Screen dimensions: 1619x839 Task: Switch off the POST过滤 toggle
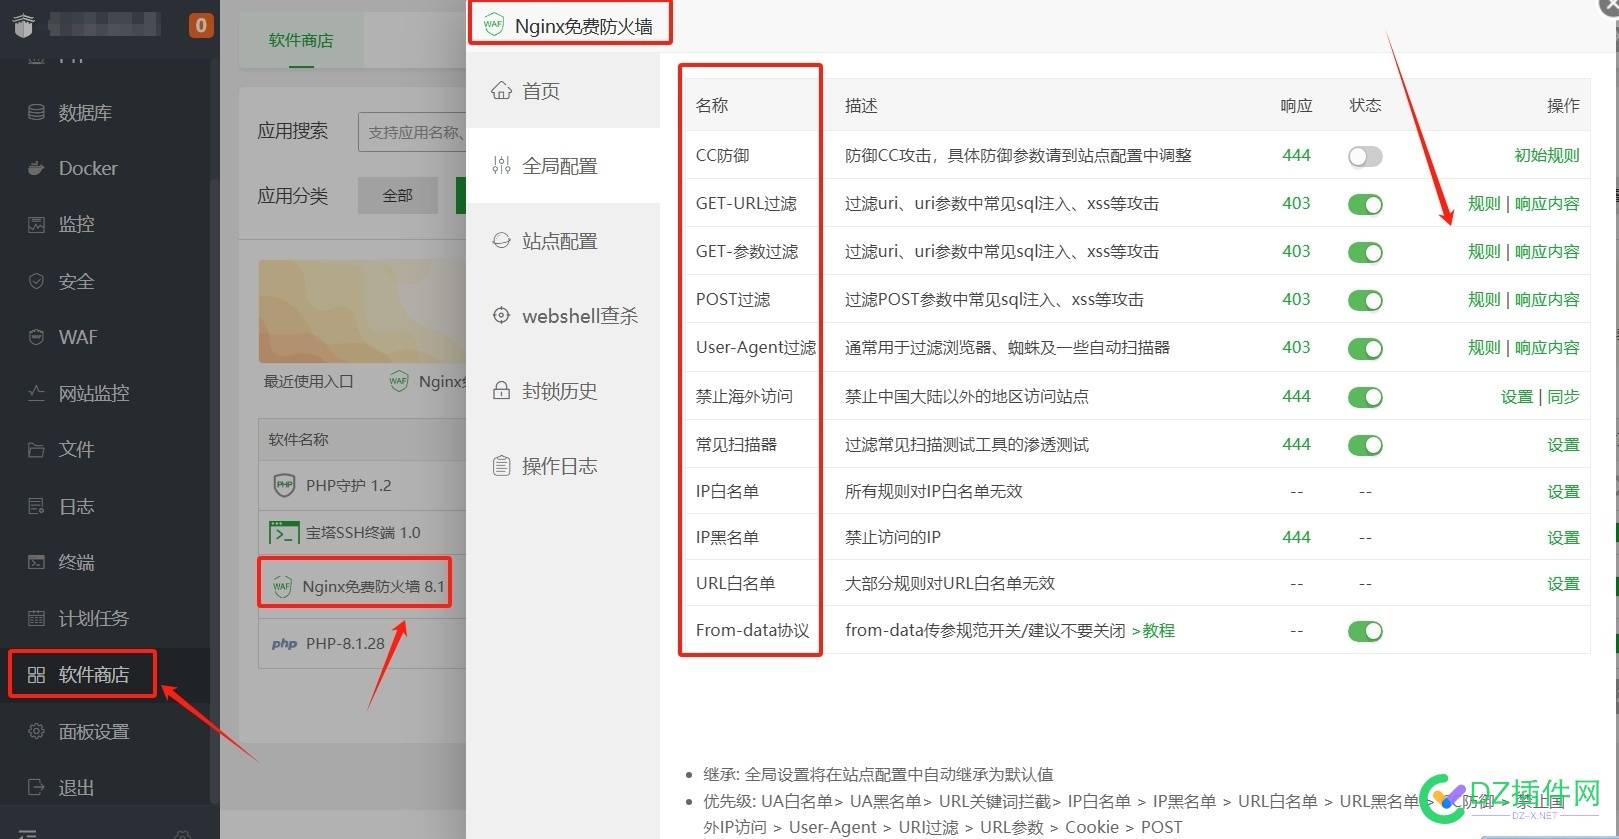pos(1365,300)
